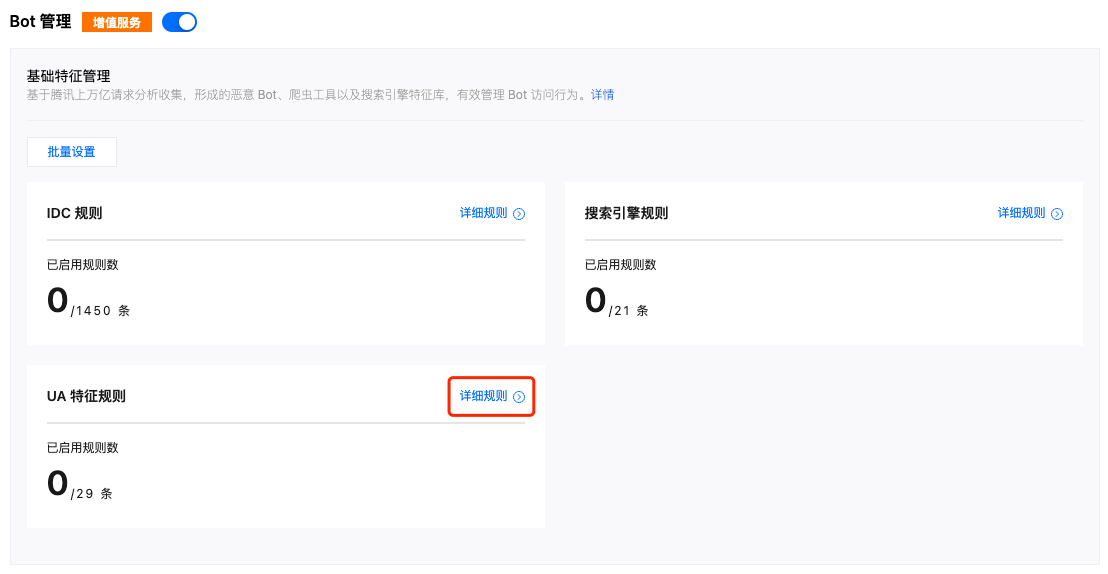
Task: Open 详细规则 for IDC 规则
Action: pos(483,213)
